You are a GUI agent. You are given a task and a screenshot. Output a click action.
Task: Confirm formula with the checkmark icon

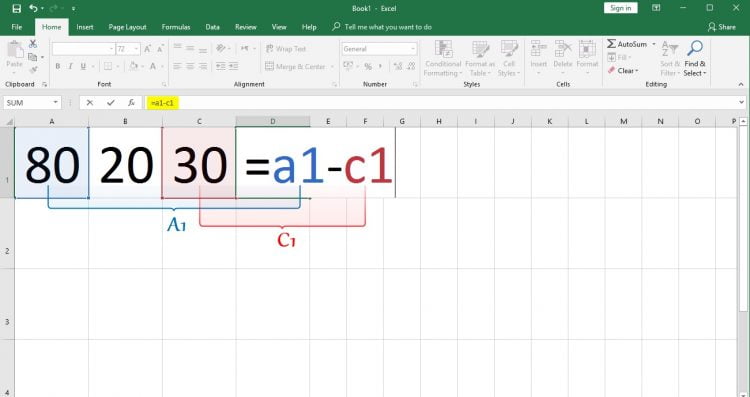coord(111,103)
